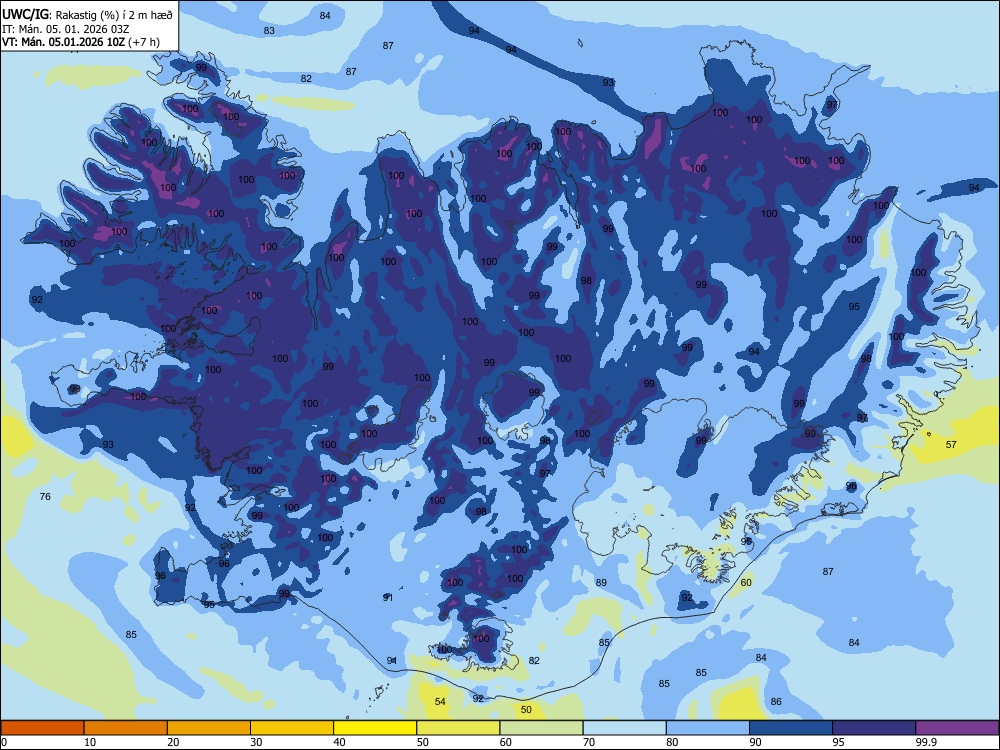The width and height of the screenshot is (1000, 750).
Task: Click the '99.9' legend scale label
Action: coord(926,742)
